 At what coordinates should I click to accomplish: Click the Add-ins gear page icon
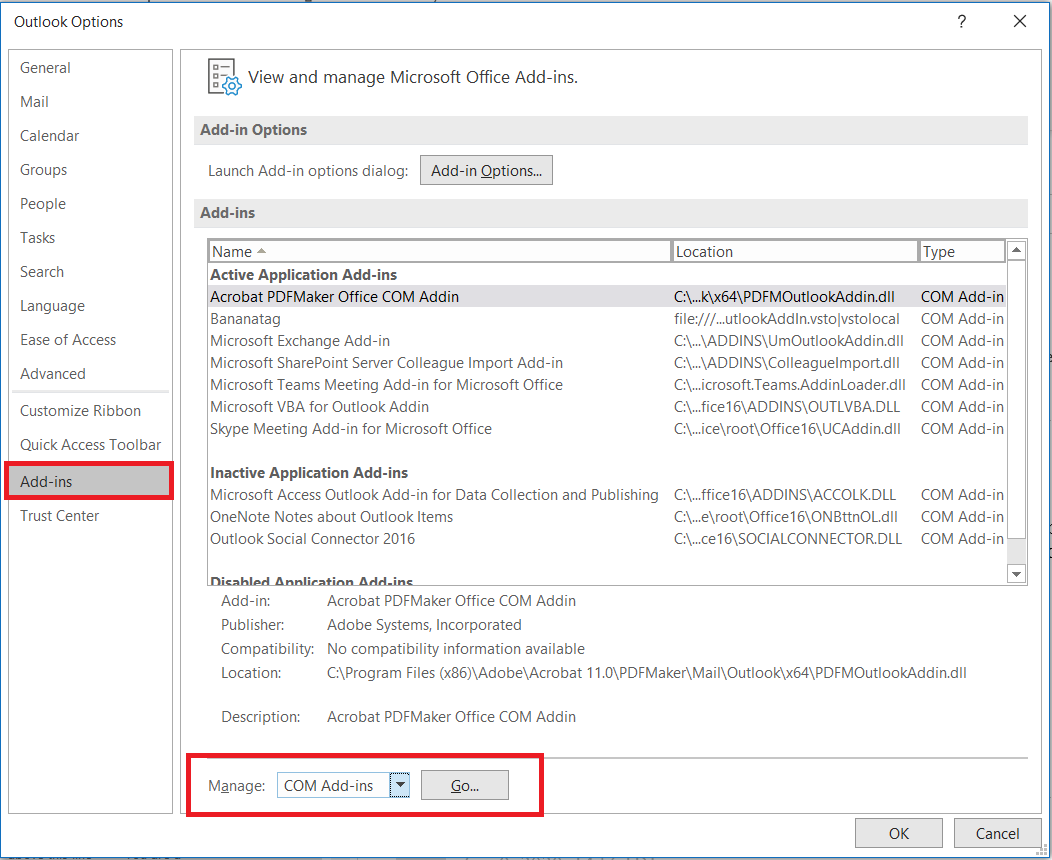(x=224, y=77)
